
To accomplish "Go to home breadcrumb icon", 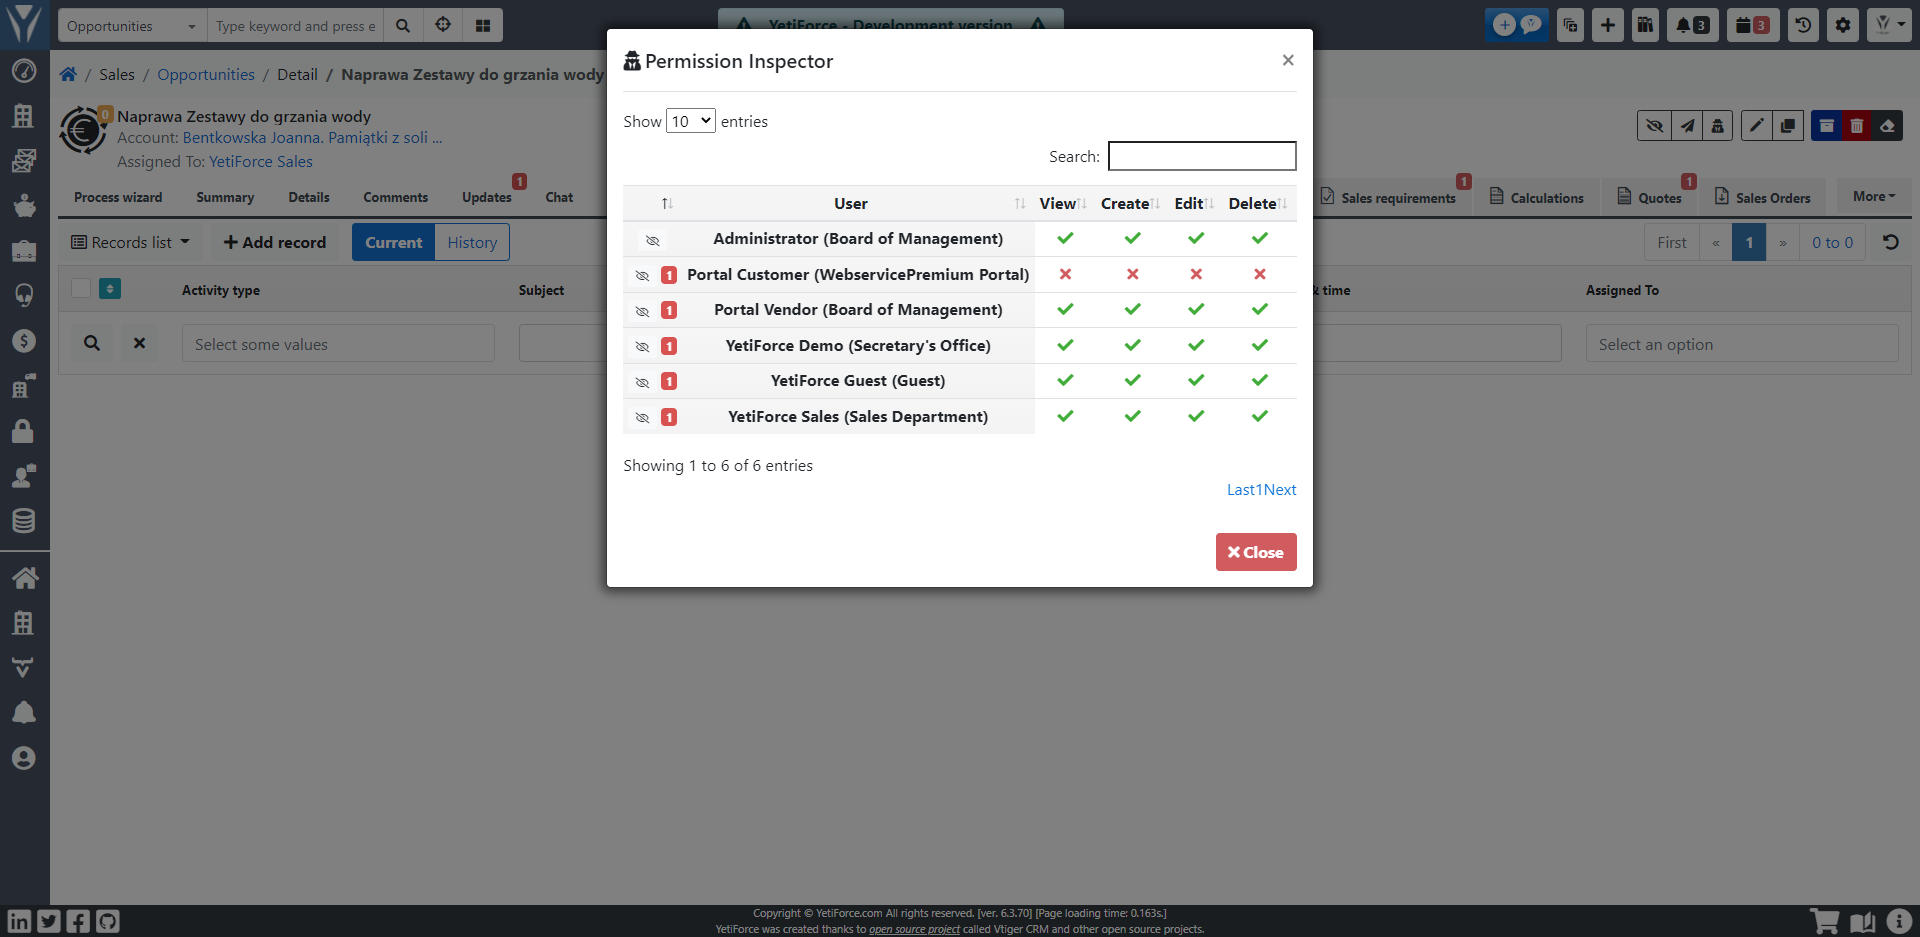I will [68, 74].
